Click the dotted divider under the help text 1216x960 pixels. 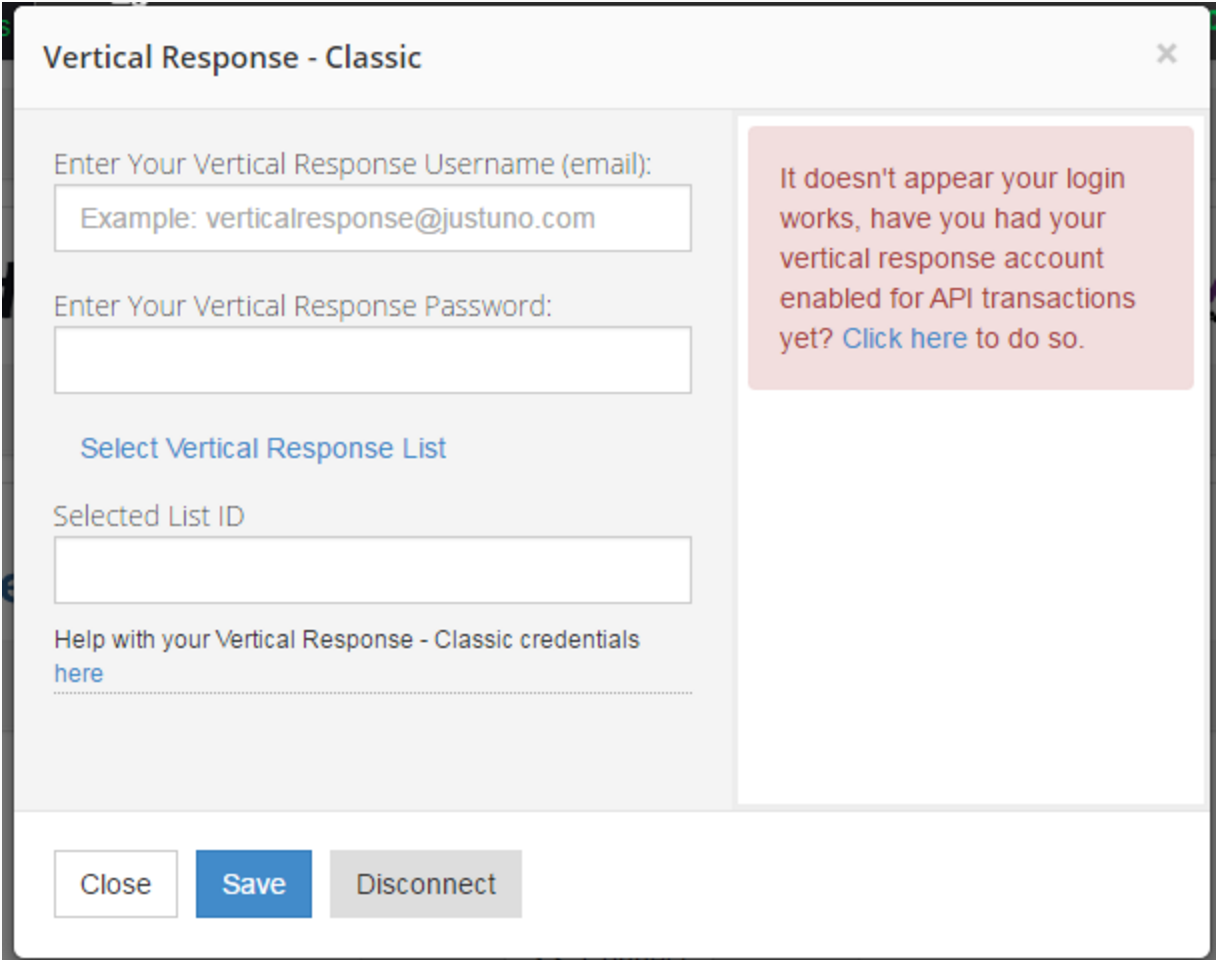[372, 694]
